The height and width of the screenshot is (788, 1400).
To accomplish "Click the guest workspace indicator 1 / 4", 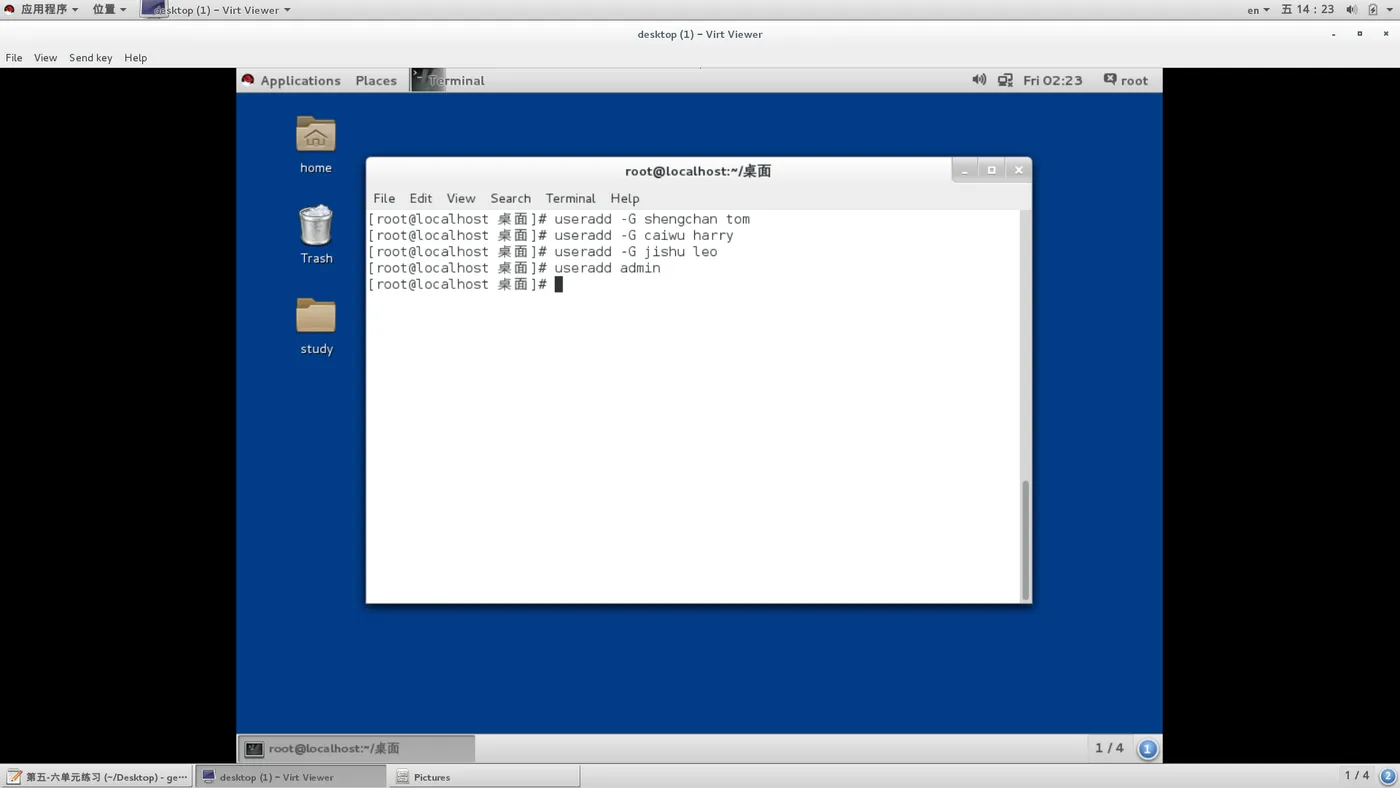I will point(1109,748).
